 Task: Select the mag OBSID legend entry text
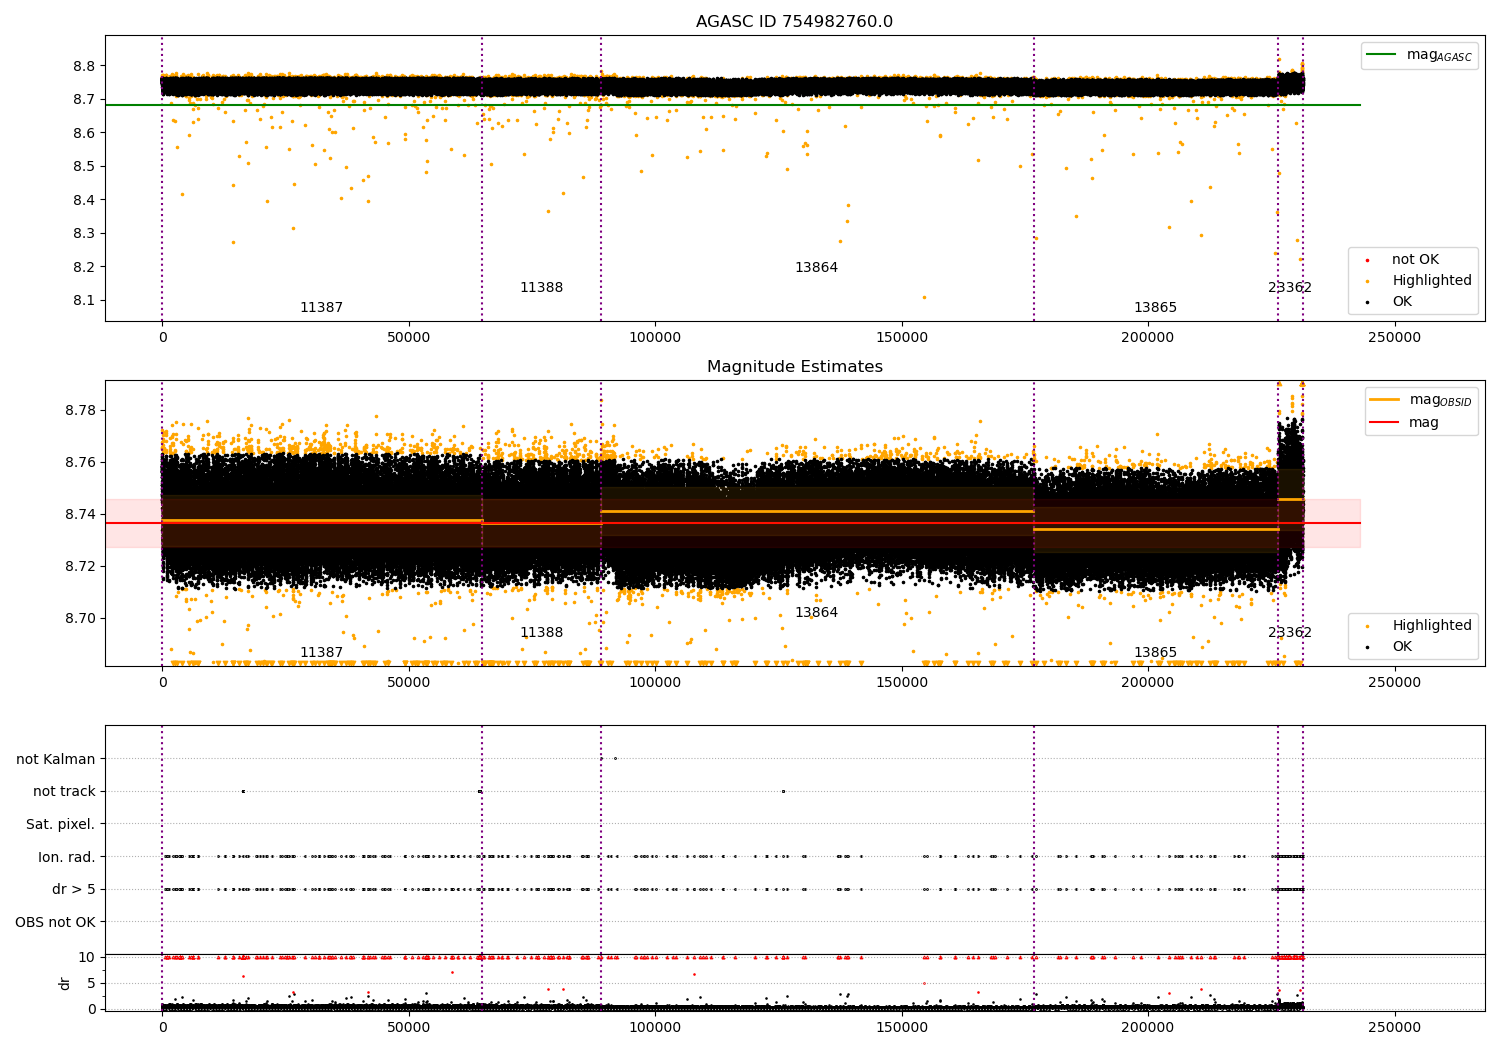click(1440, 400)
